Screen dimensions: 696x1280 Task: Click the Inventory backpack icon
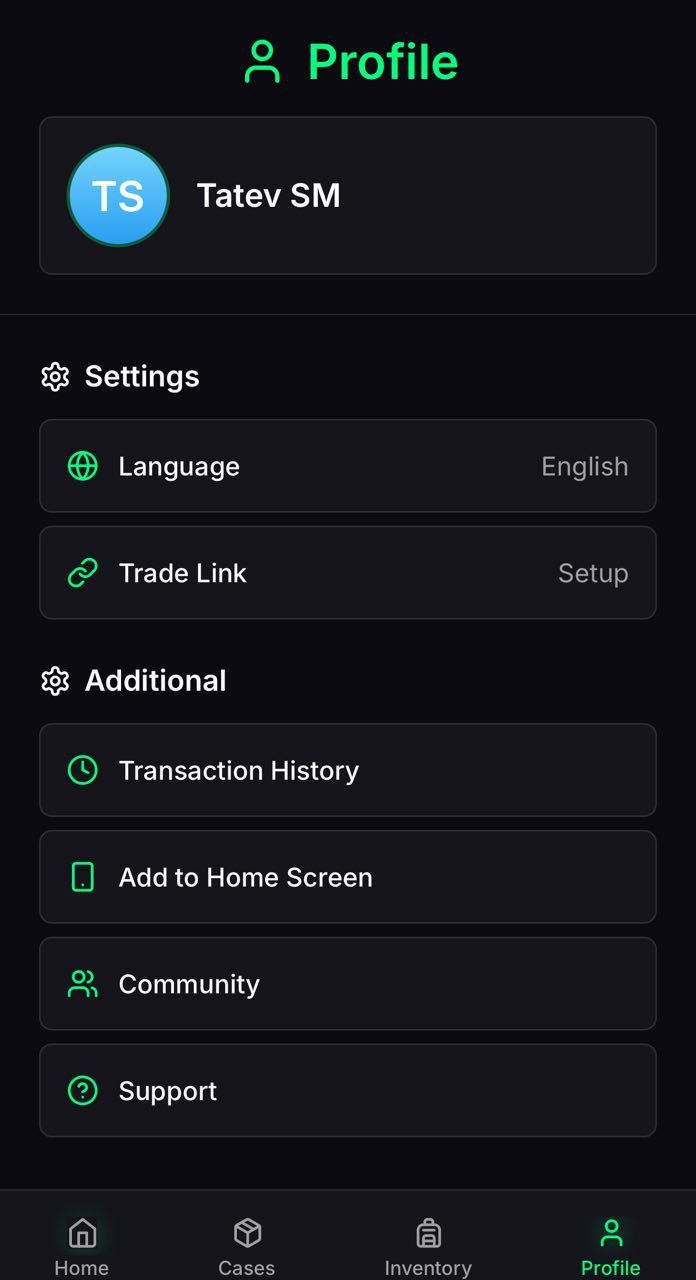pos(428,1232)
